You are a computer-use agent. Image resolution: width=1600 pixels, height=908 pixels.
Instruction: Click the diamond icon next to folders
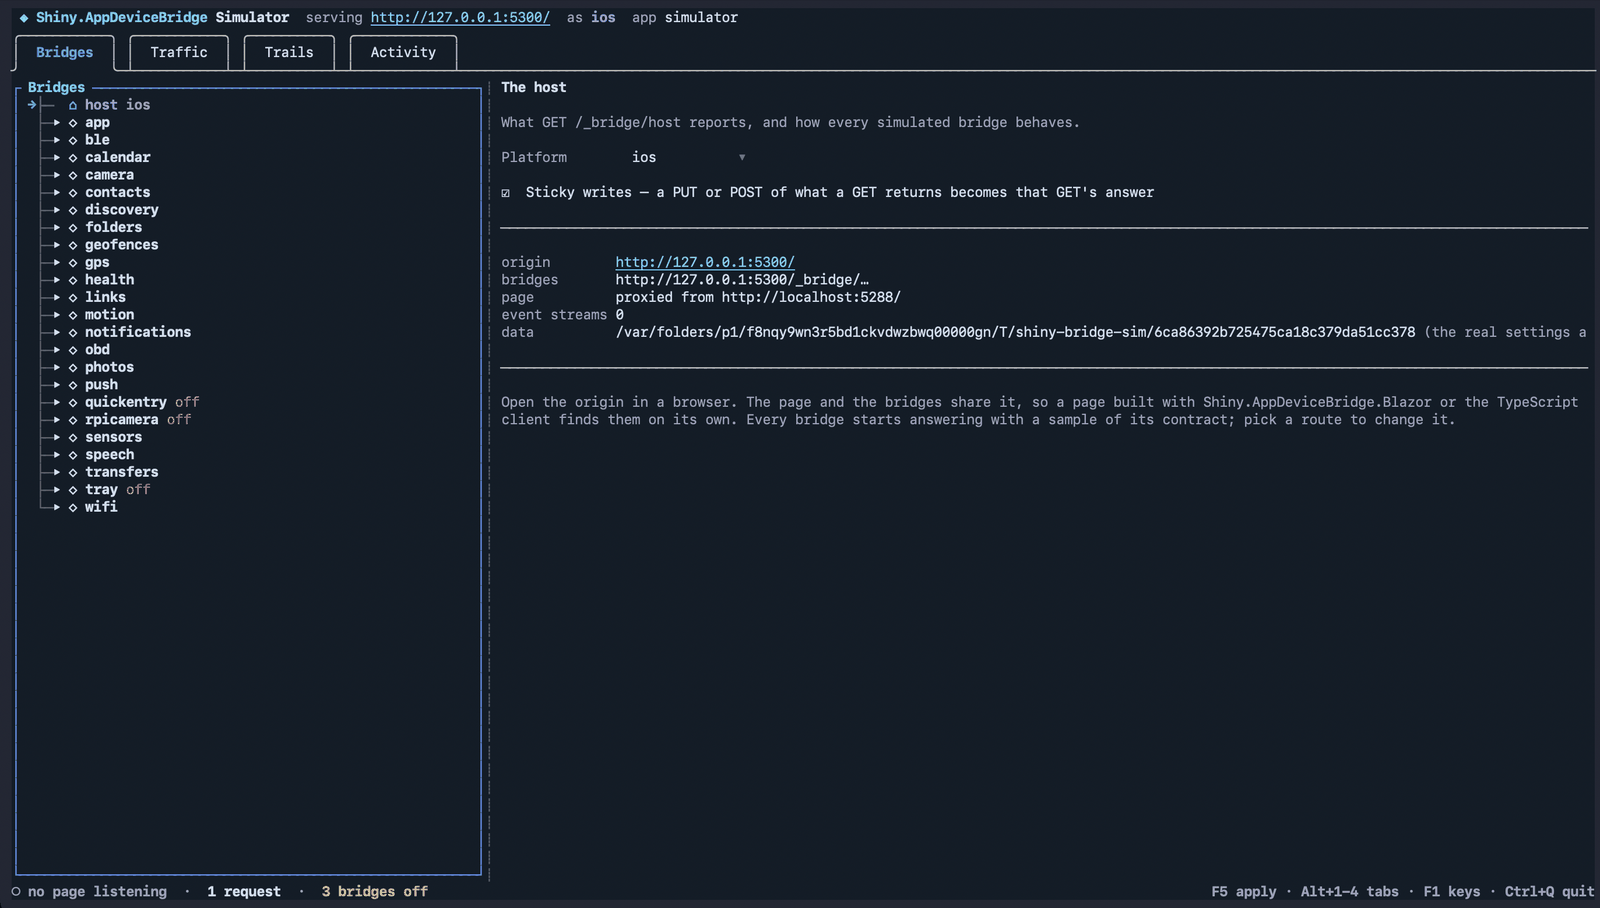[x=73, y=227]
